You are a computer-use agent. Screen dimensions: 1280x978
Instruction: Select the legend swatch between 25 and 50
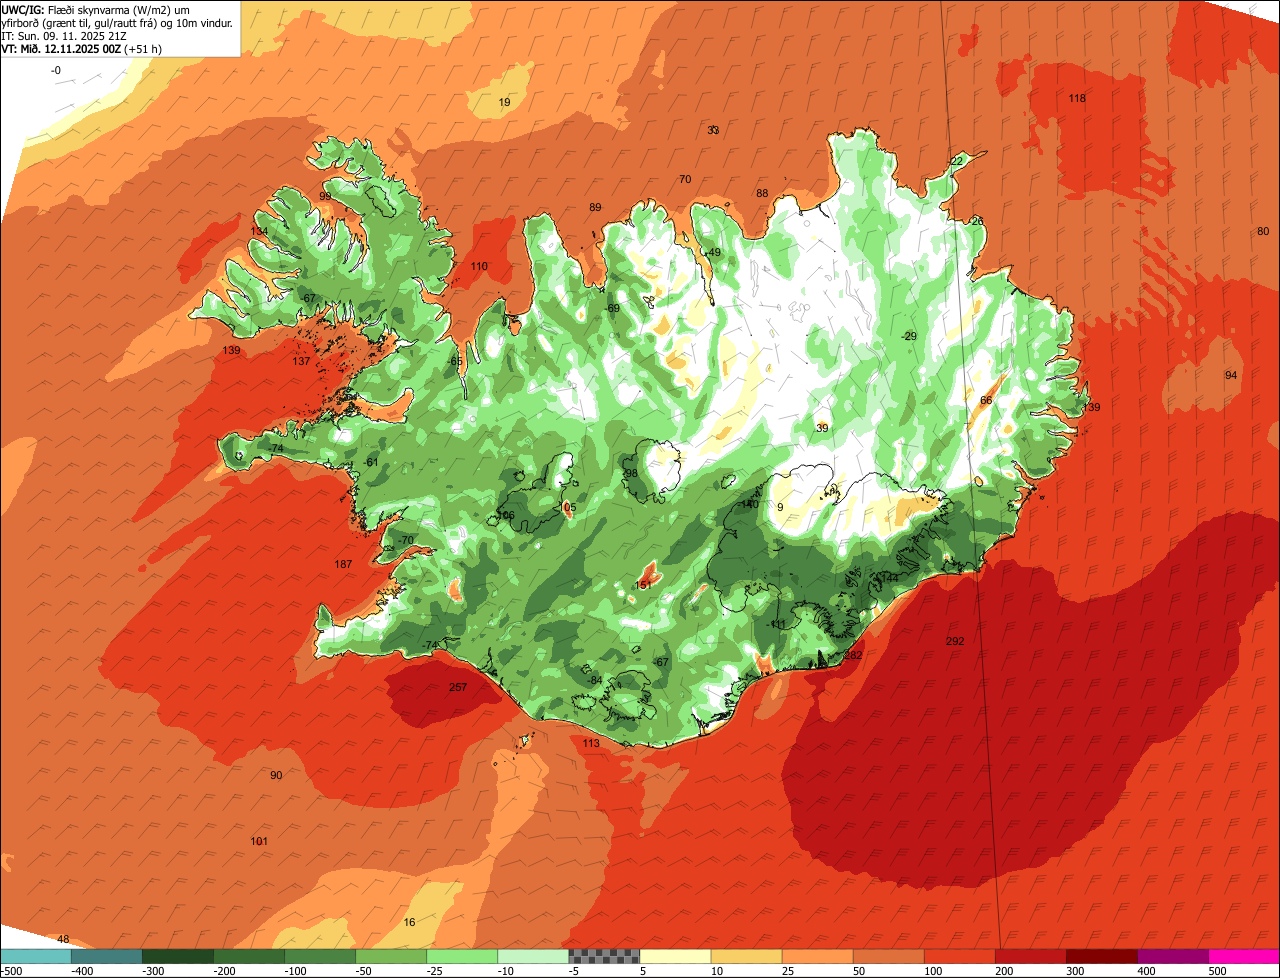coord(817,956)
